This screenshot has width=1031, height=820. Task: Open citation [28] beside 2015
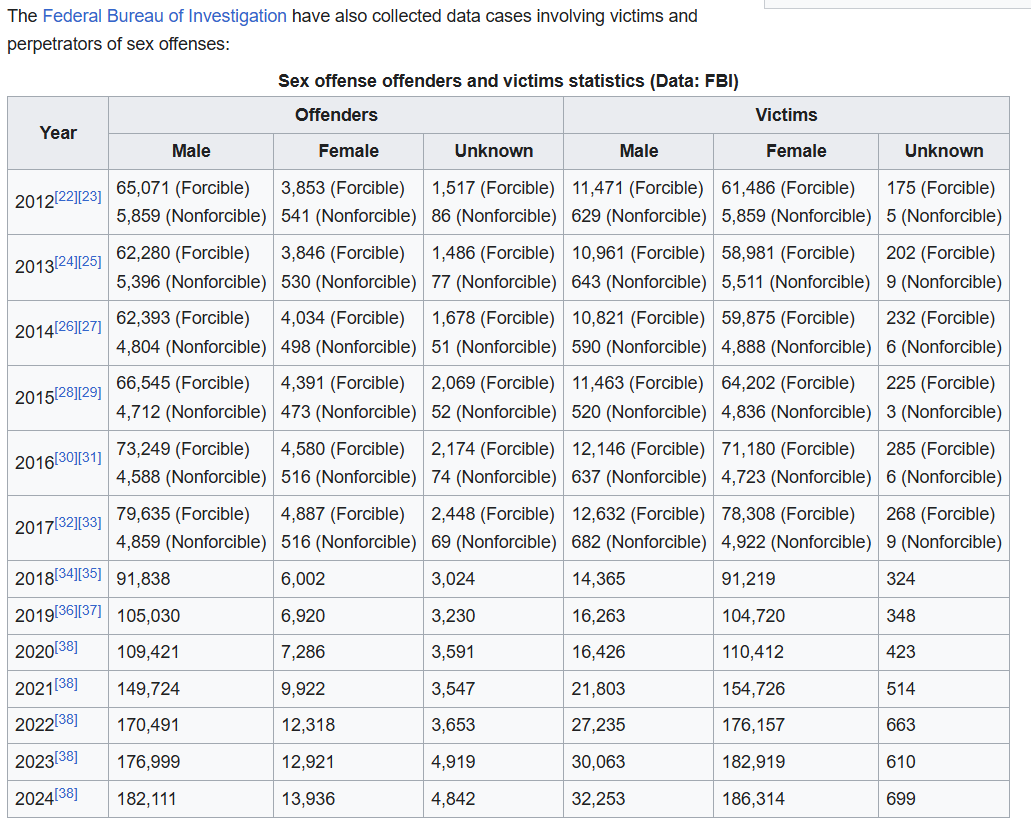point(66,392)
